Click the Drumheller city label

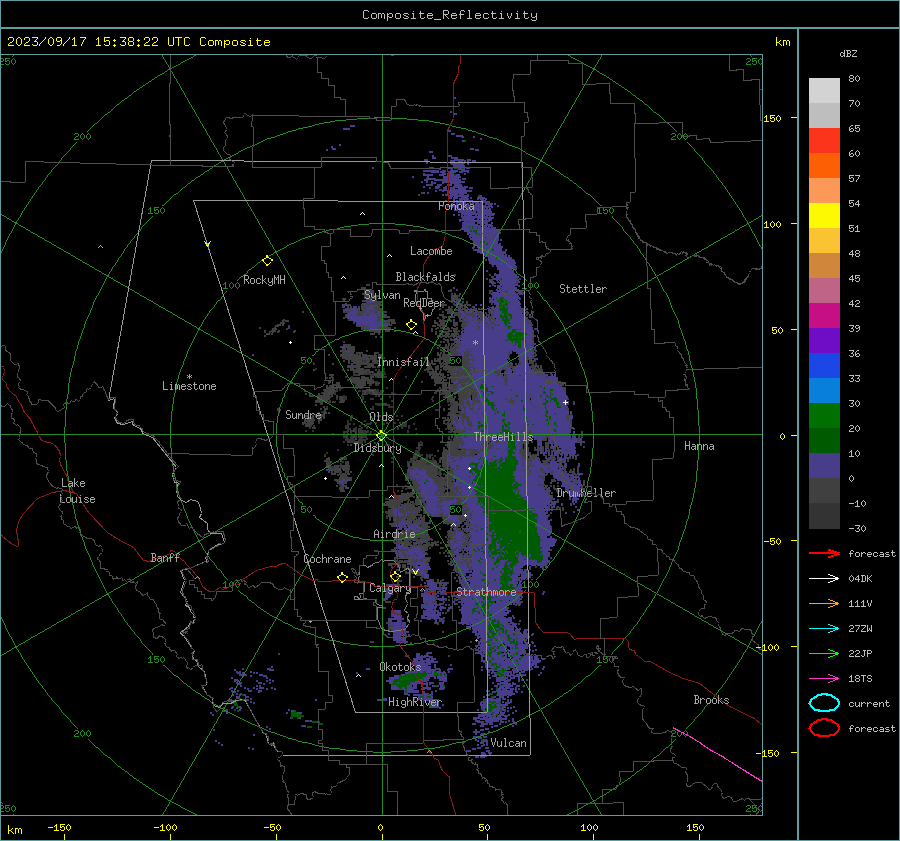pos(586,493)
